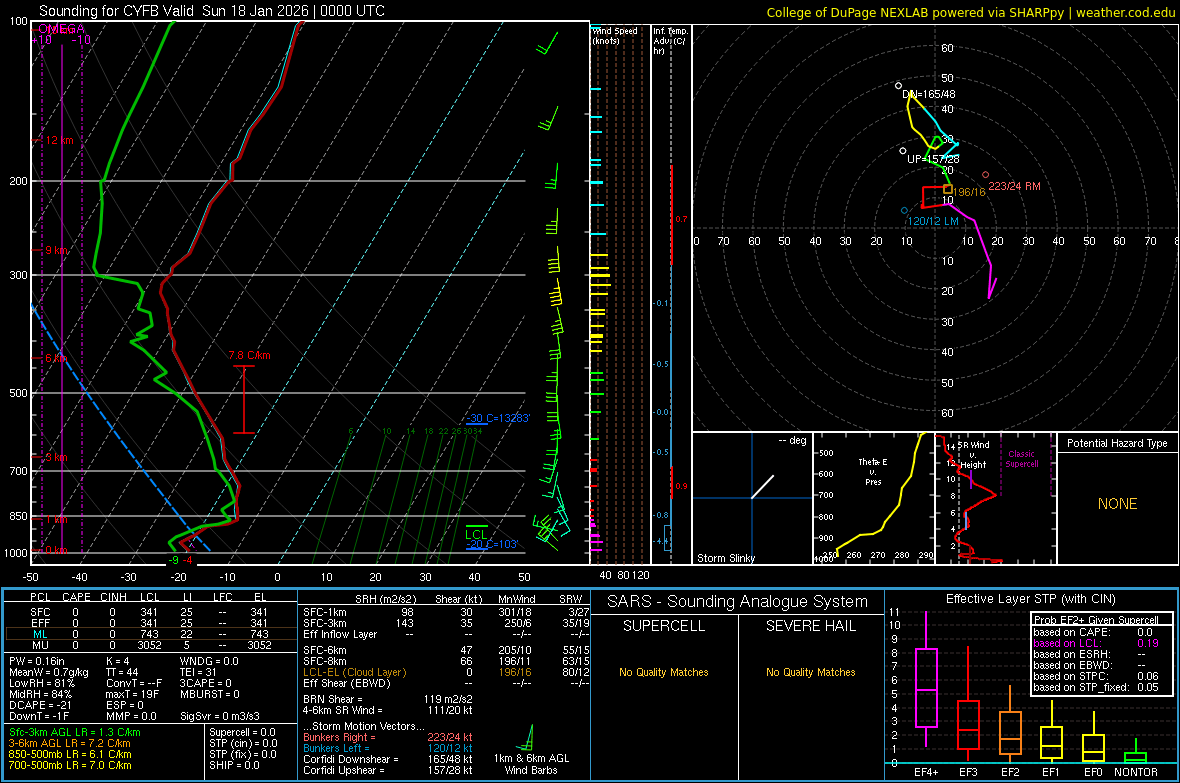Click the OMEGA label
Viewport: 1180px width, 783px height.
(x=61, y=29)
